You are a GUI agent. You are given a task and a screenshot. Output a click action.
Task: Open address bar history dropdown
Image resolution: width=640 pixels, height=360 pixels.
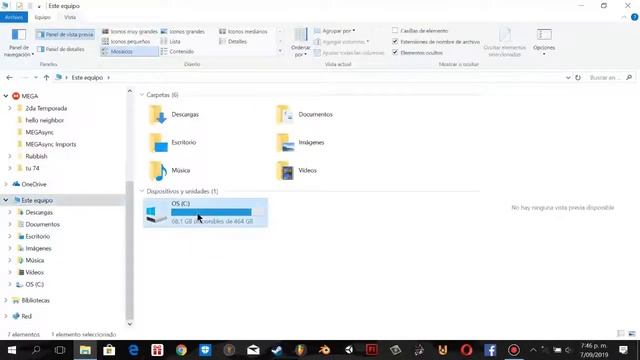click(x=568, y=78)
